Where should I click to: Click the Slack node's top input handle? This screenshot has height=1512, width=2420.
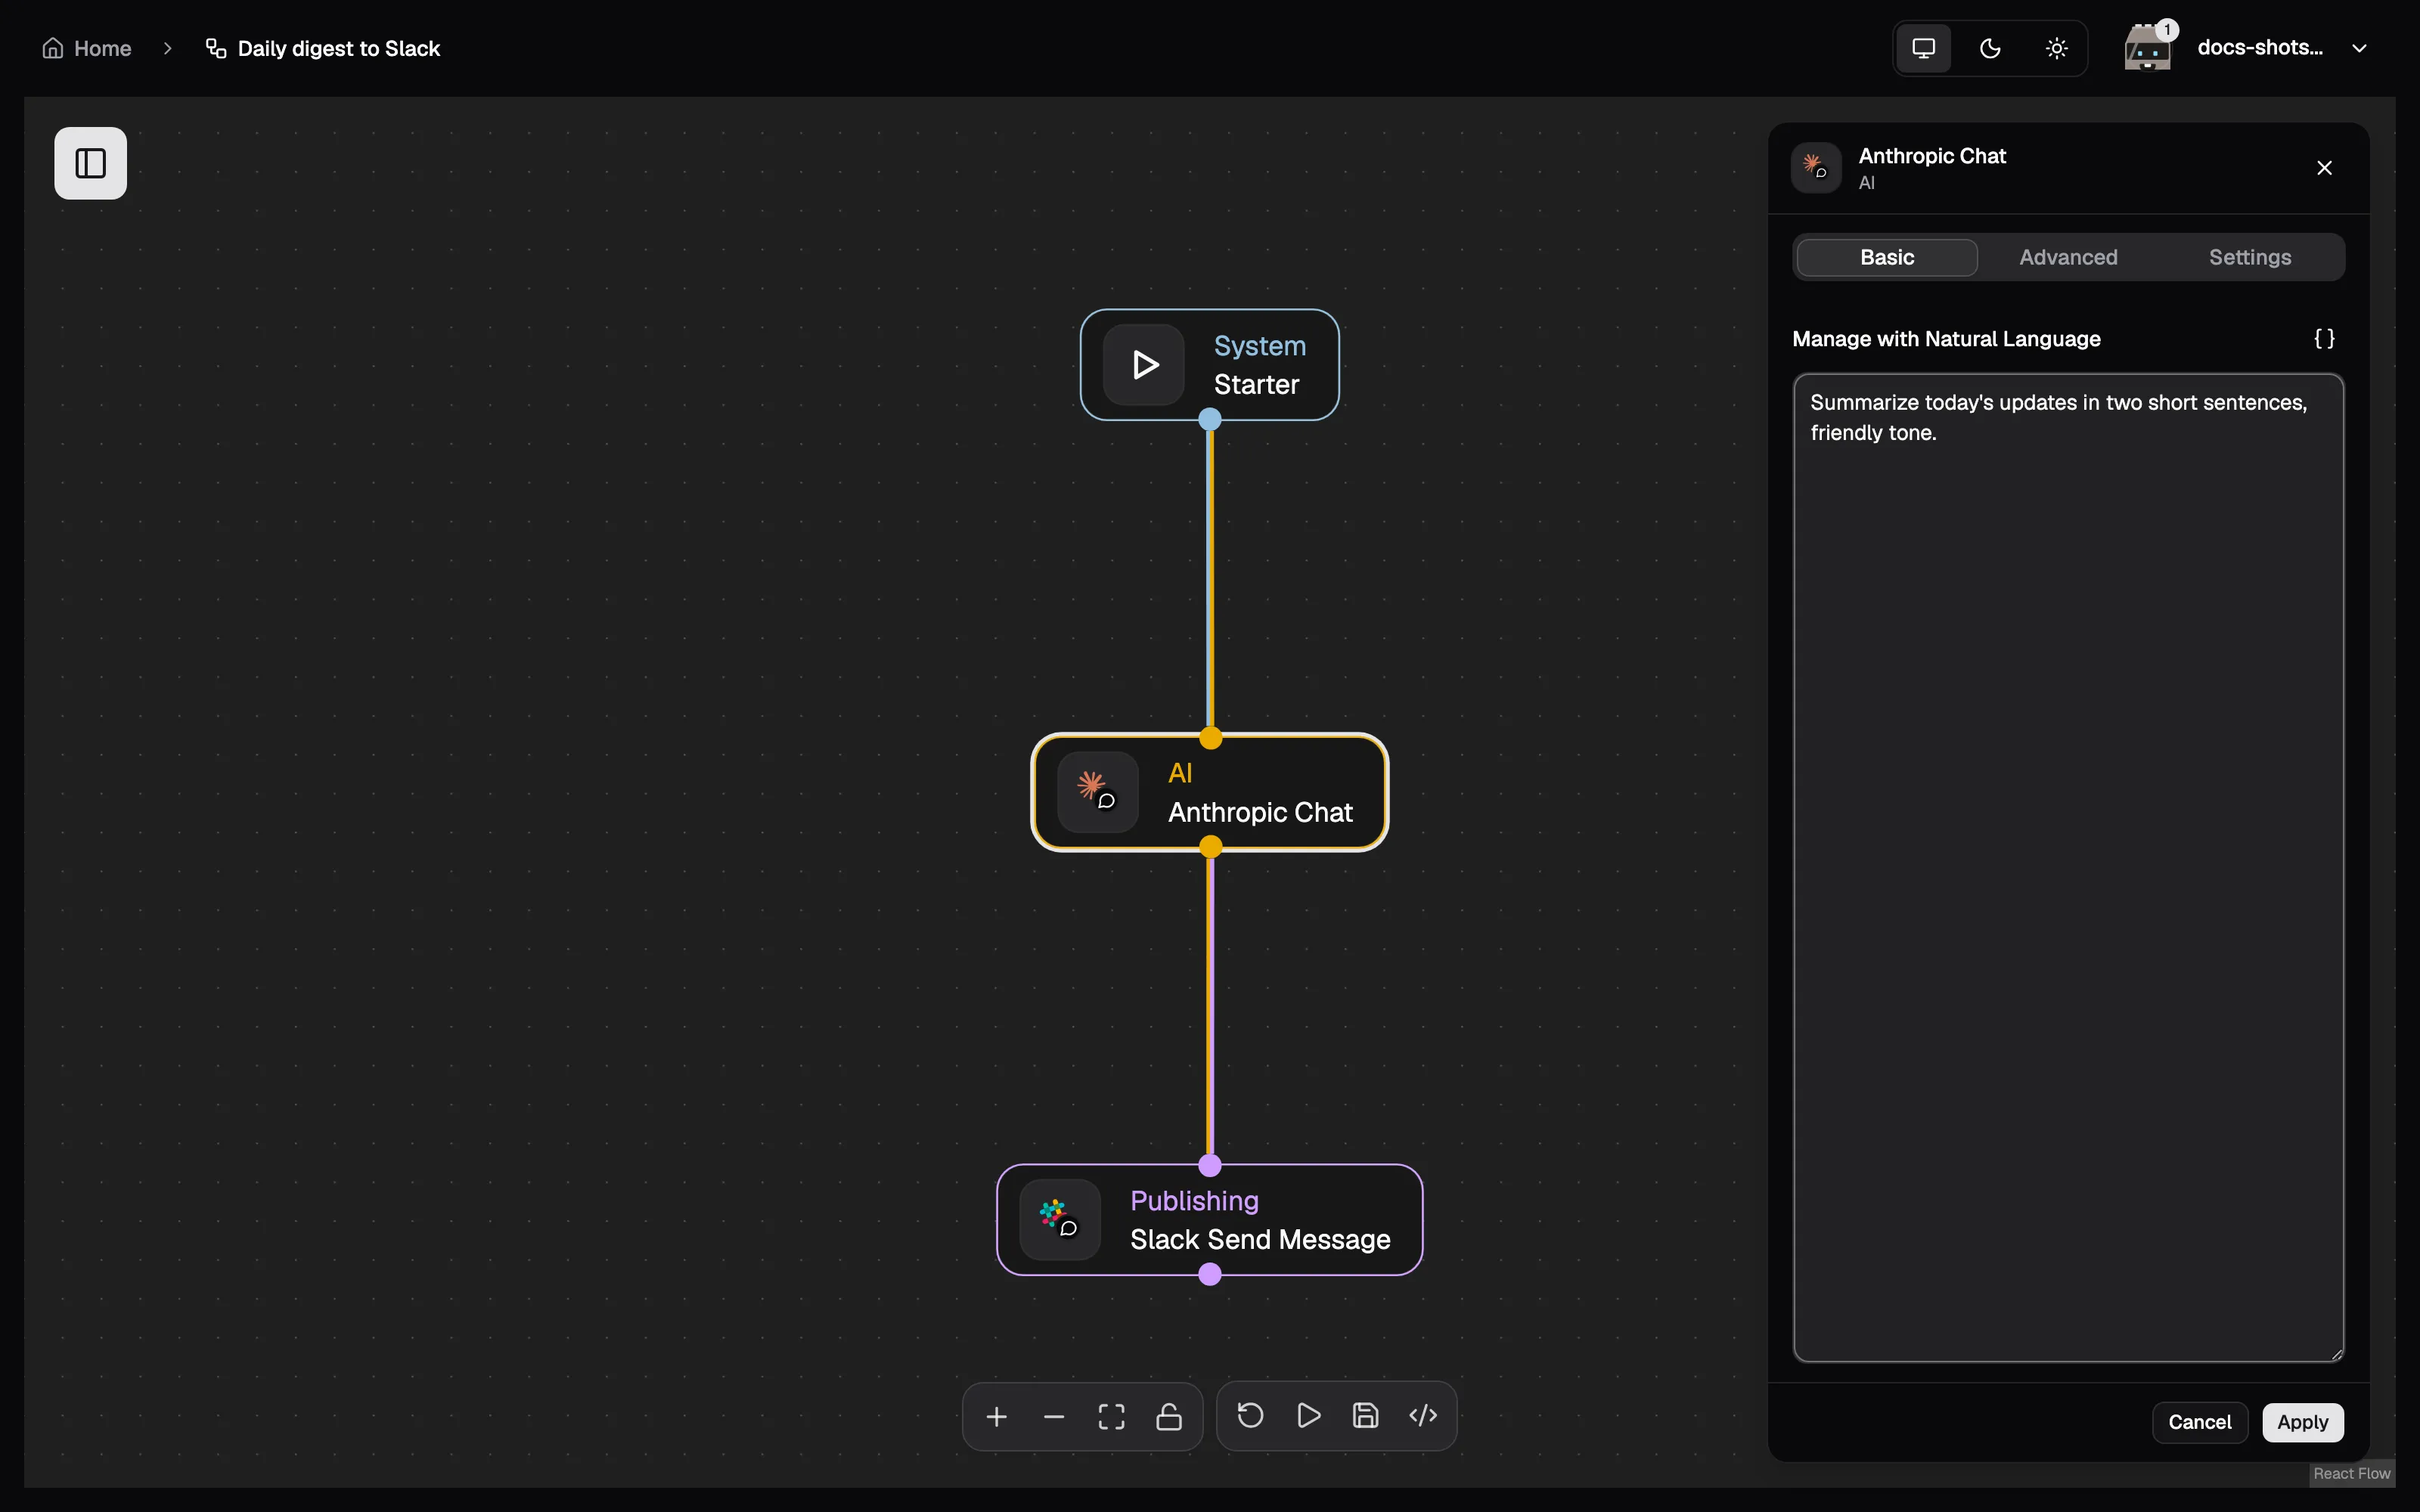click(x=1210, y=1165)
